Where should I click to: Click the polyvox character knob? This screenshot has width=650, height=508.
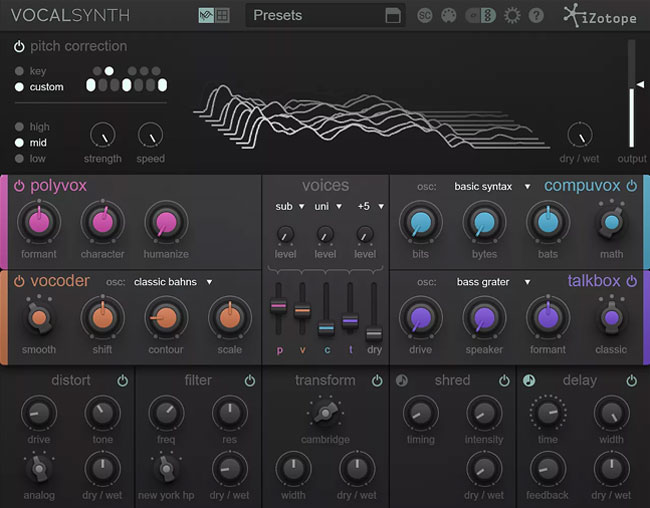tap(102, 222)
